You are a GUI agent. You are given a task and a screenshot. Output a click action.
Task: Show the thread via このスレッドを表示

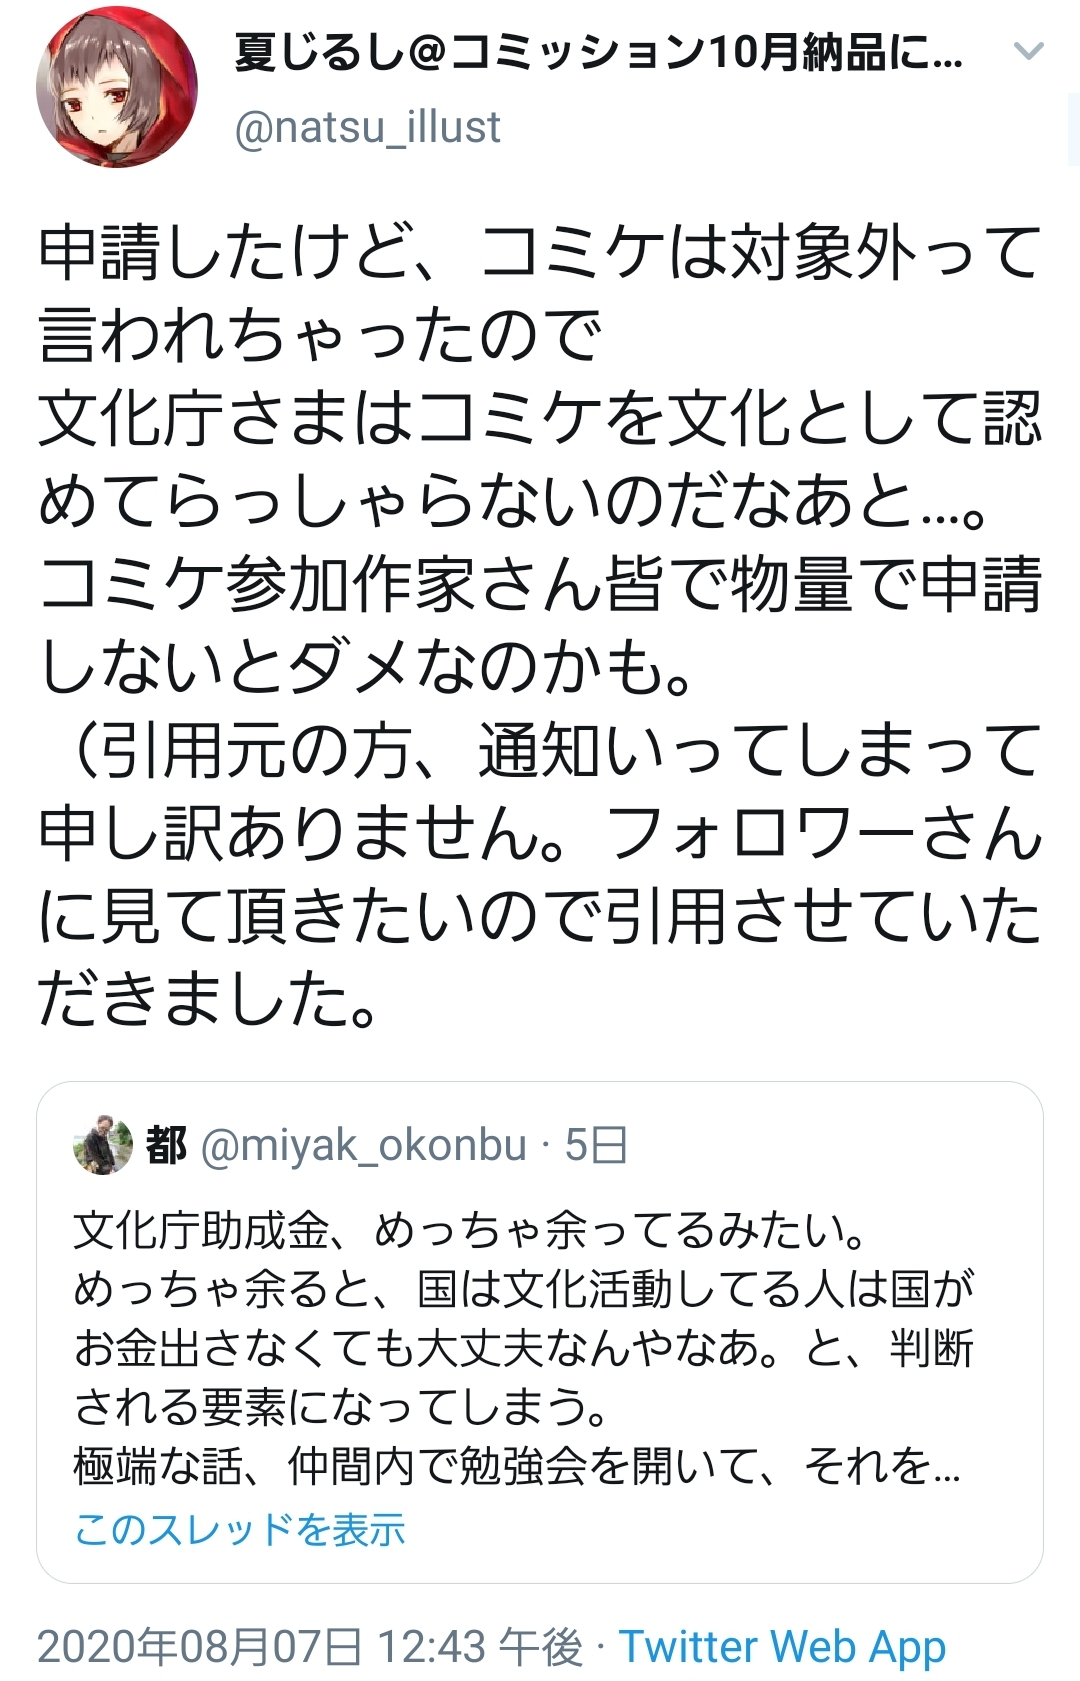240,1529
